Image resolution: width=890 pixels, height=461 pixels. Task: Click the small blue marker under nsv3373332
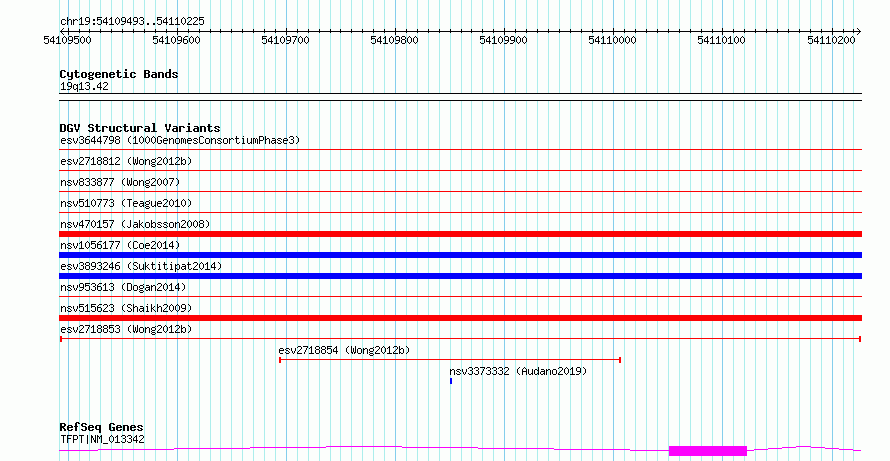click(451, 381)
